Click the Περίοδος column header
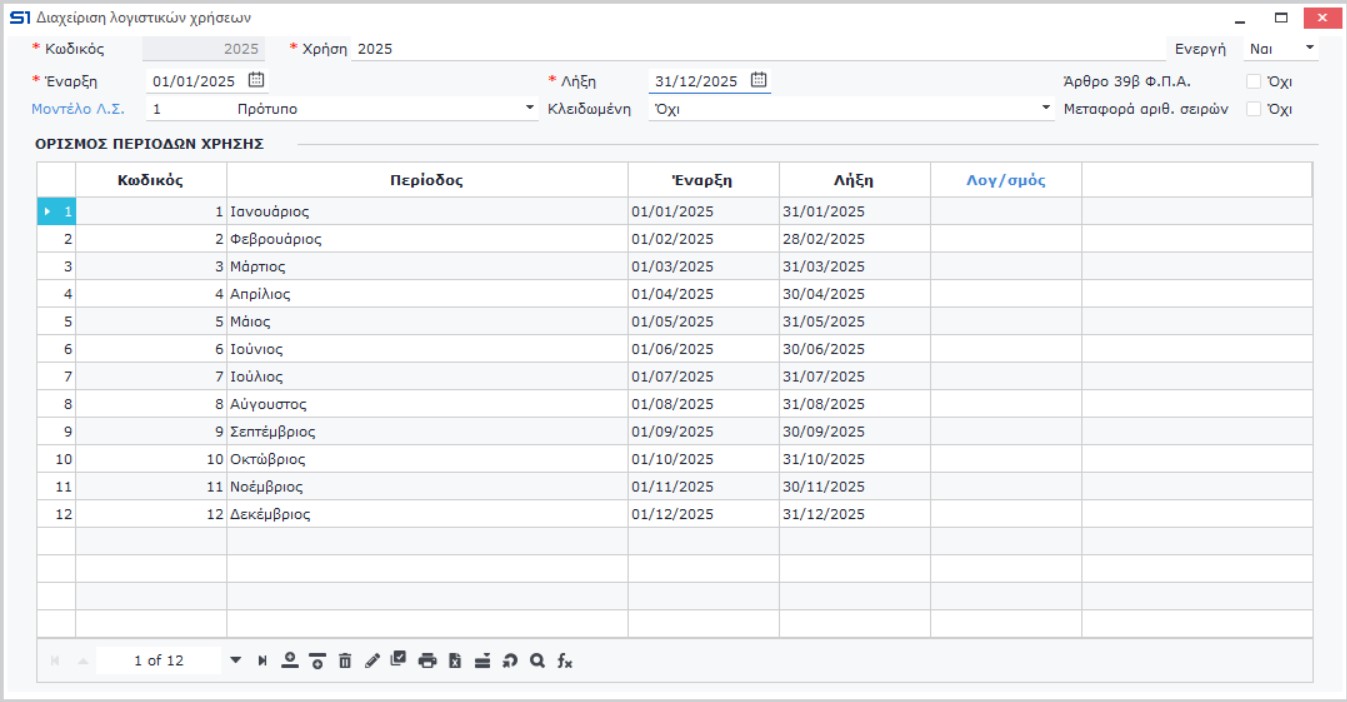Image resolution: width=1347 pixels, height=702 pixels. click(427, 181)
